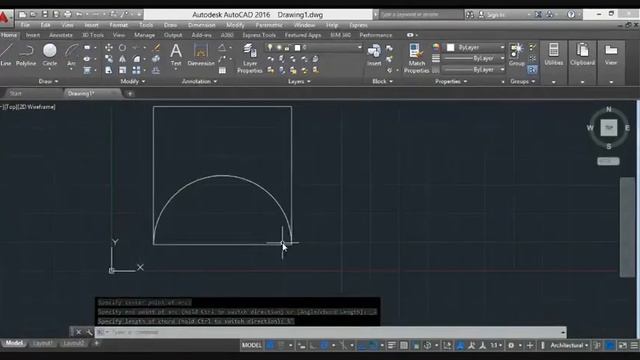Switch to the Annotate ribbon tab

(x=60, y=35)
